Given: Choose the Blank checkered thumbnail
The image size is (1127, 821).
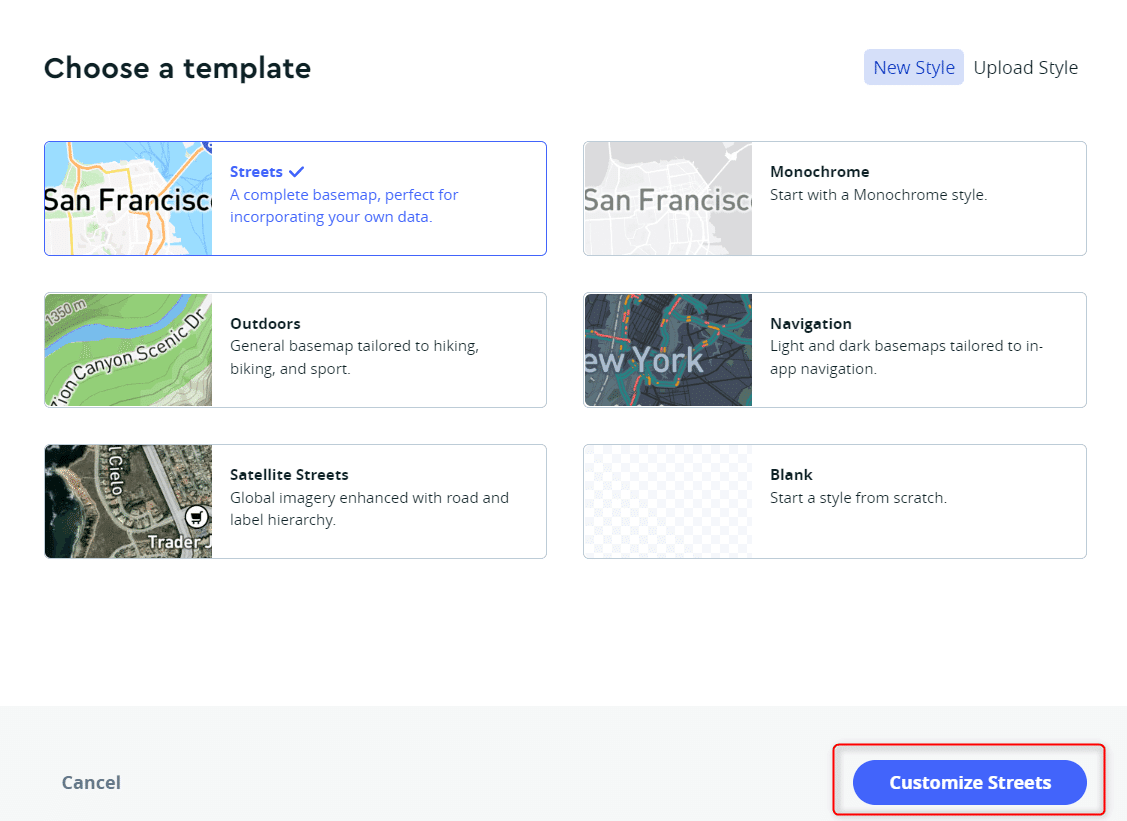Looking at the screenshot, I should pos(668,501).
